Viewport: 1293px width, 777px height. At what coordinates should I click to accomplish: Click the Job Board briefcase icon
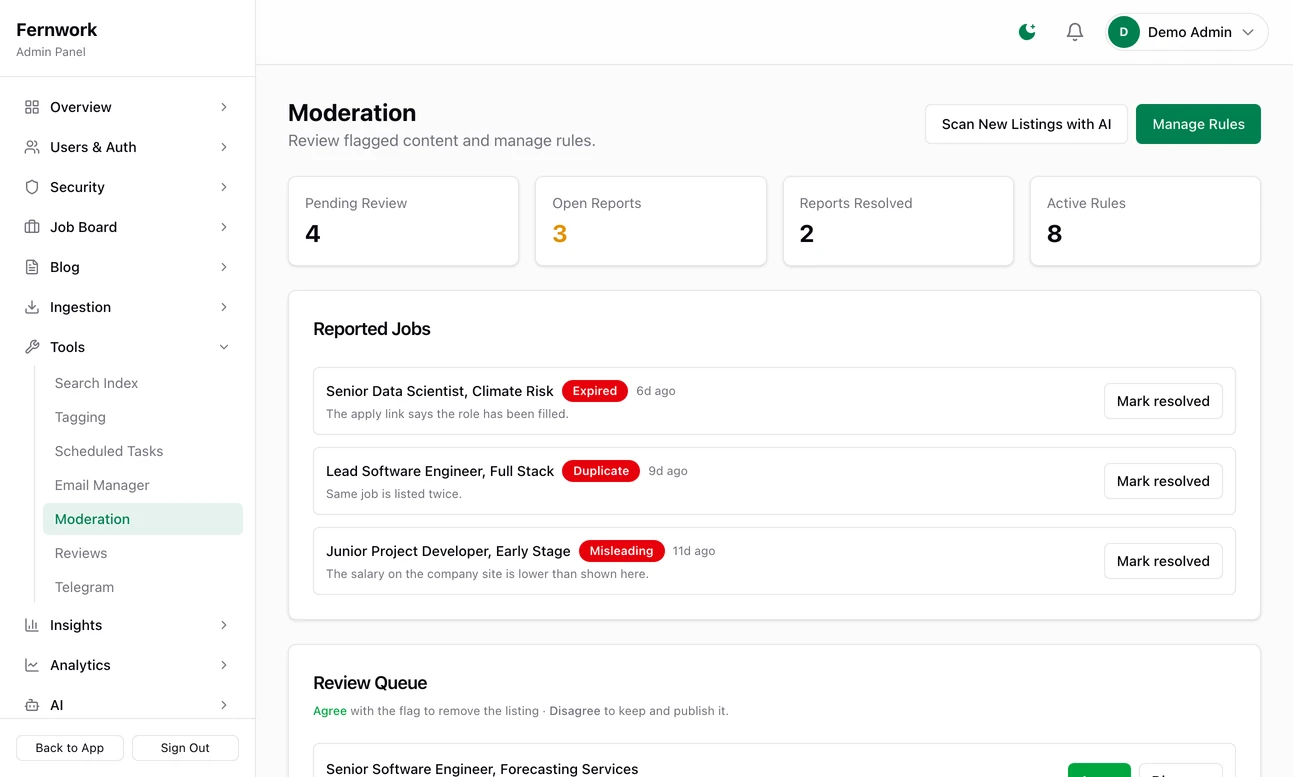(x=32, y=227)
